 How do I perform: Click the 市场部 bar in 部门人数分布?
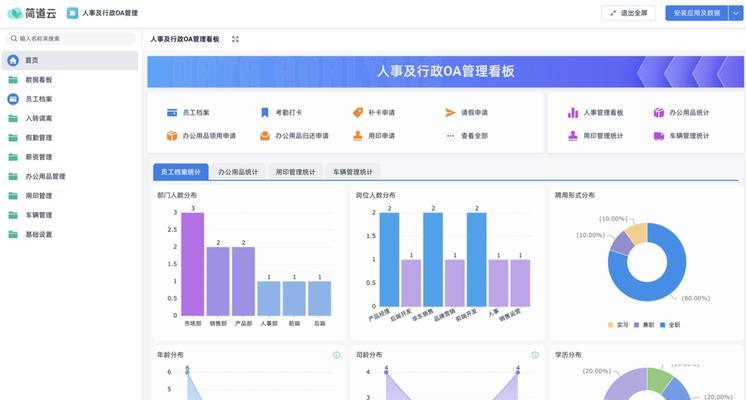pos(193,264)
